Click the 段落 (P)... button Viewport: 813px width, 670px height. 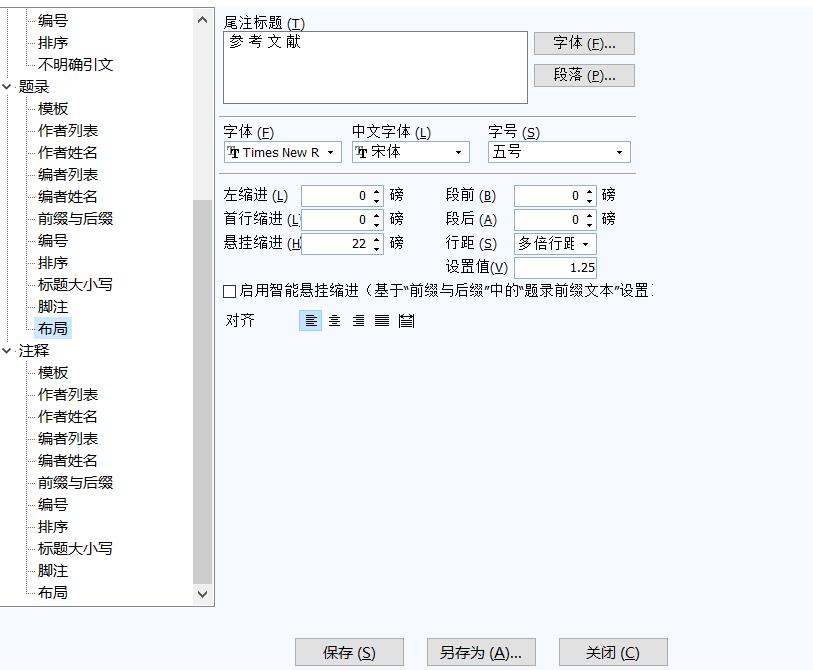584,75
